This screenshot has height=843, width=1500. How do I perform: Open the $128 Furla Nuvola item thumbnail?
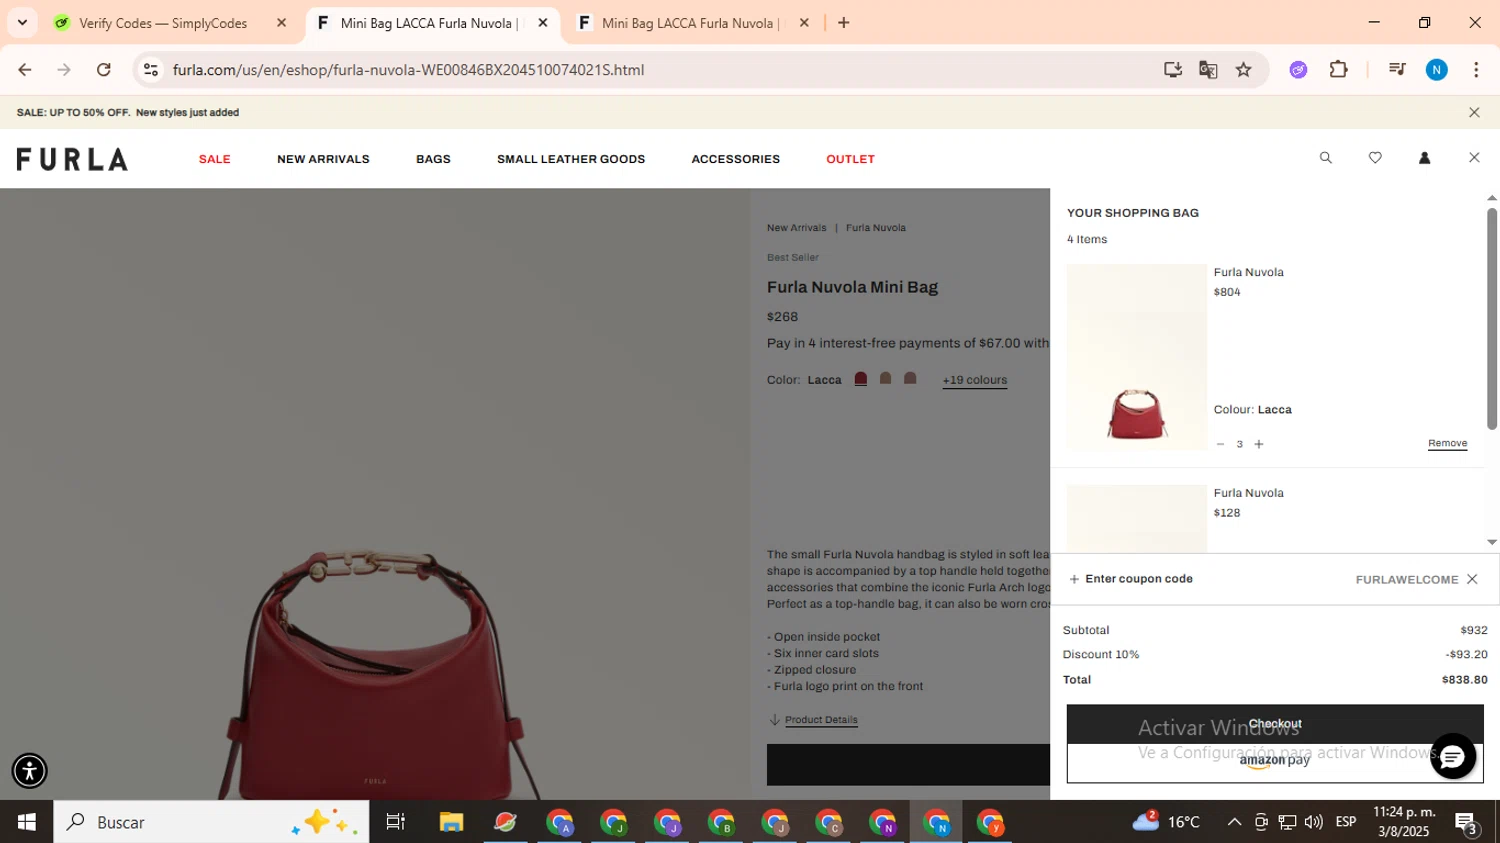click(x=1137, y=519)
